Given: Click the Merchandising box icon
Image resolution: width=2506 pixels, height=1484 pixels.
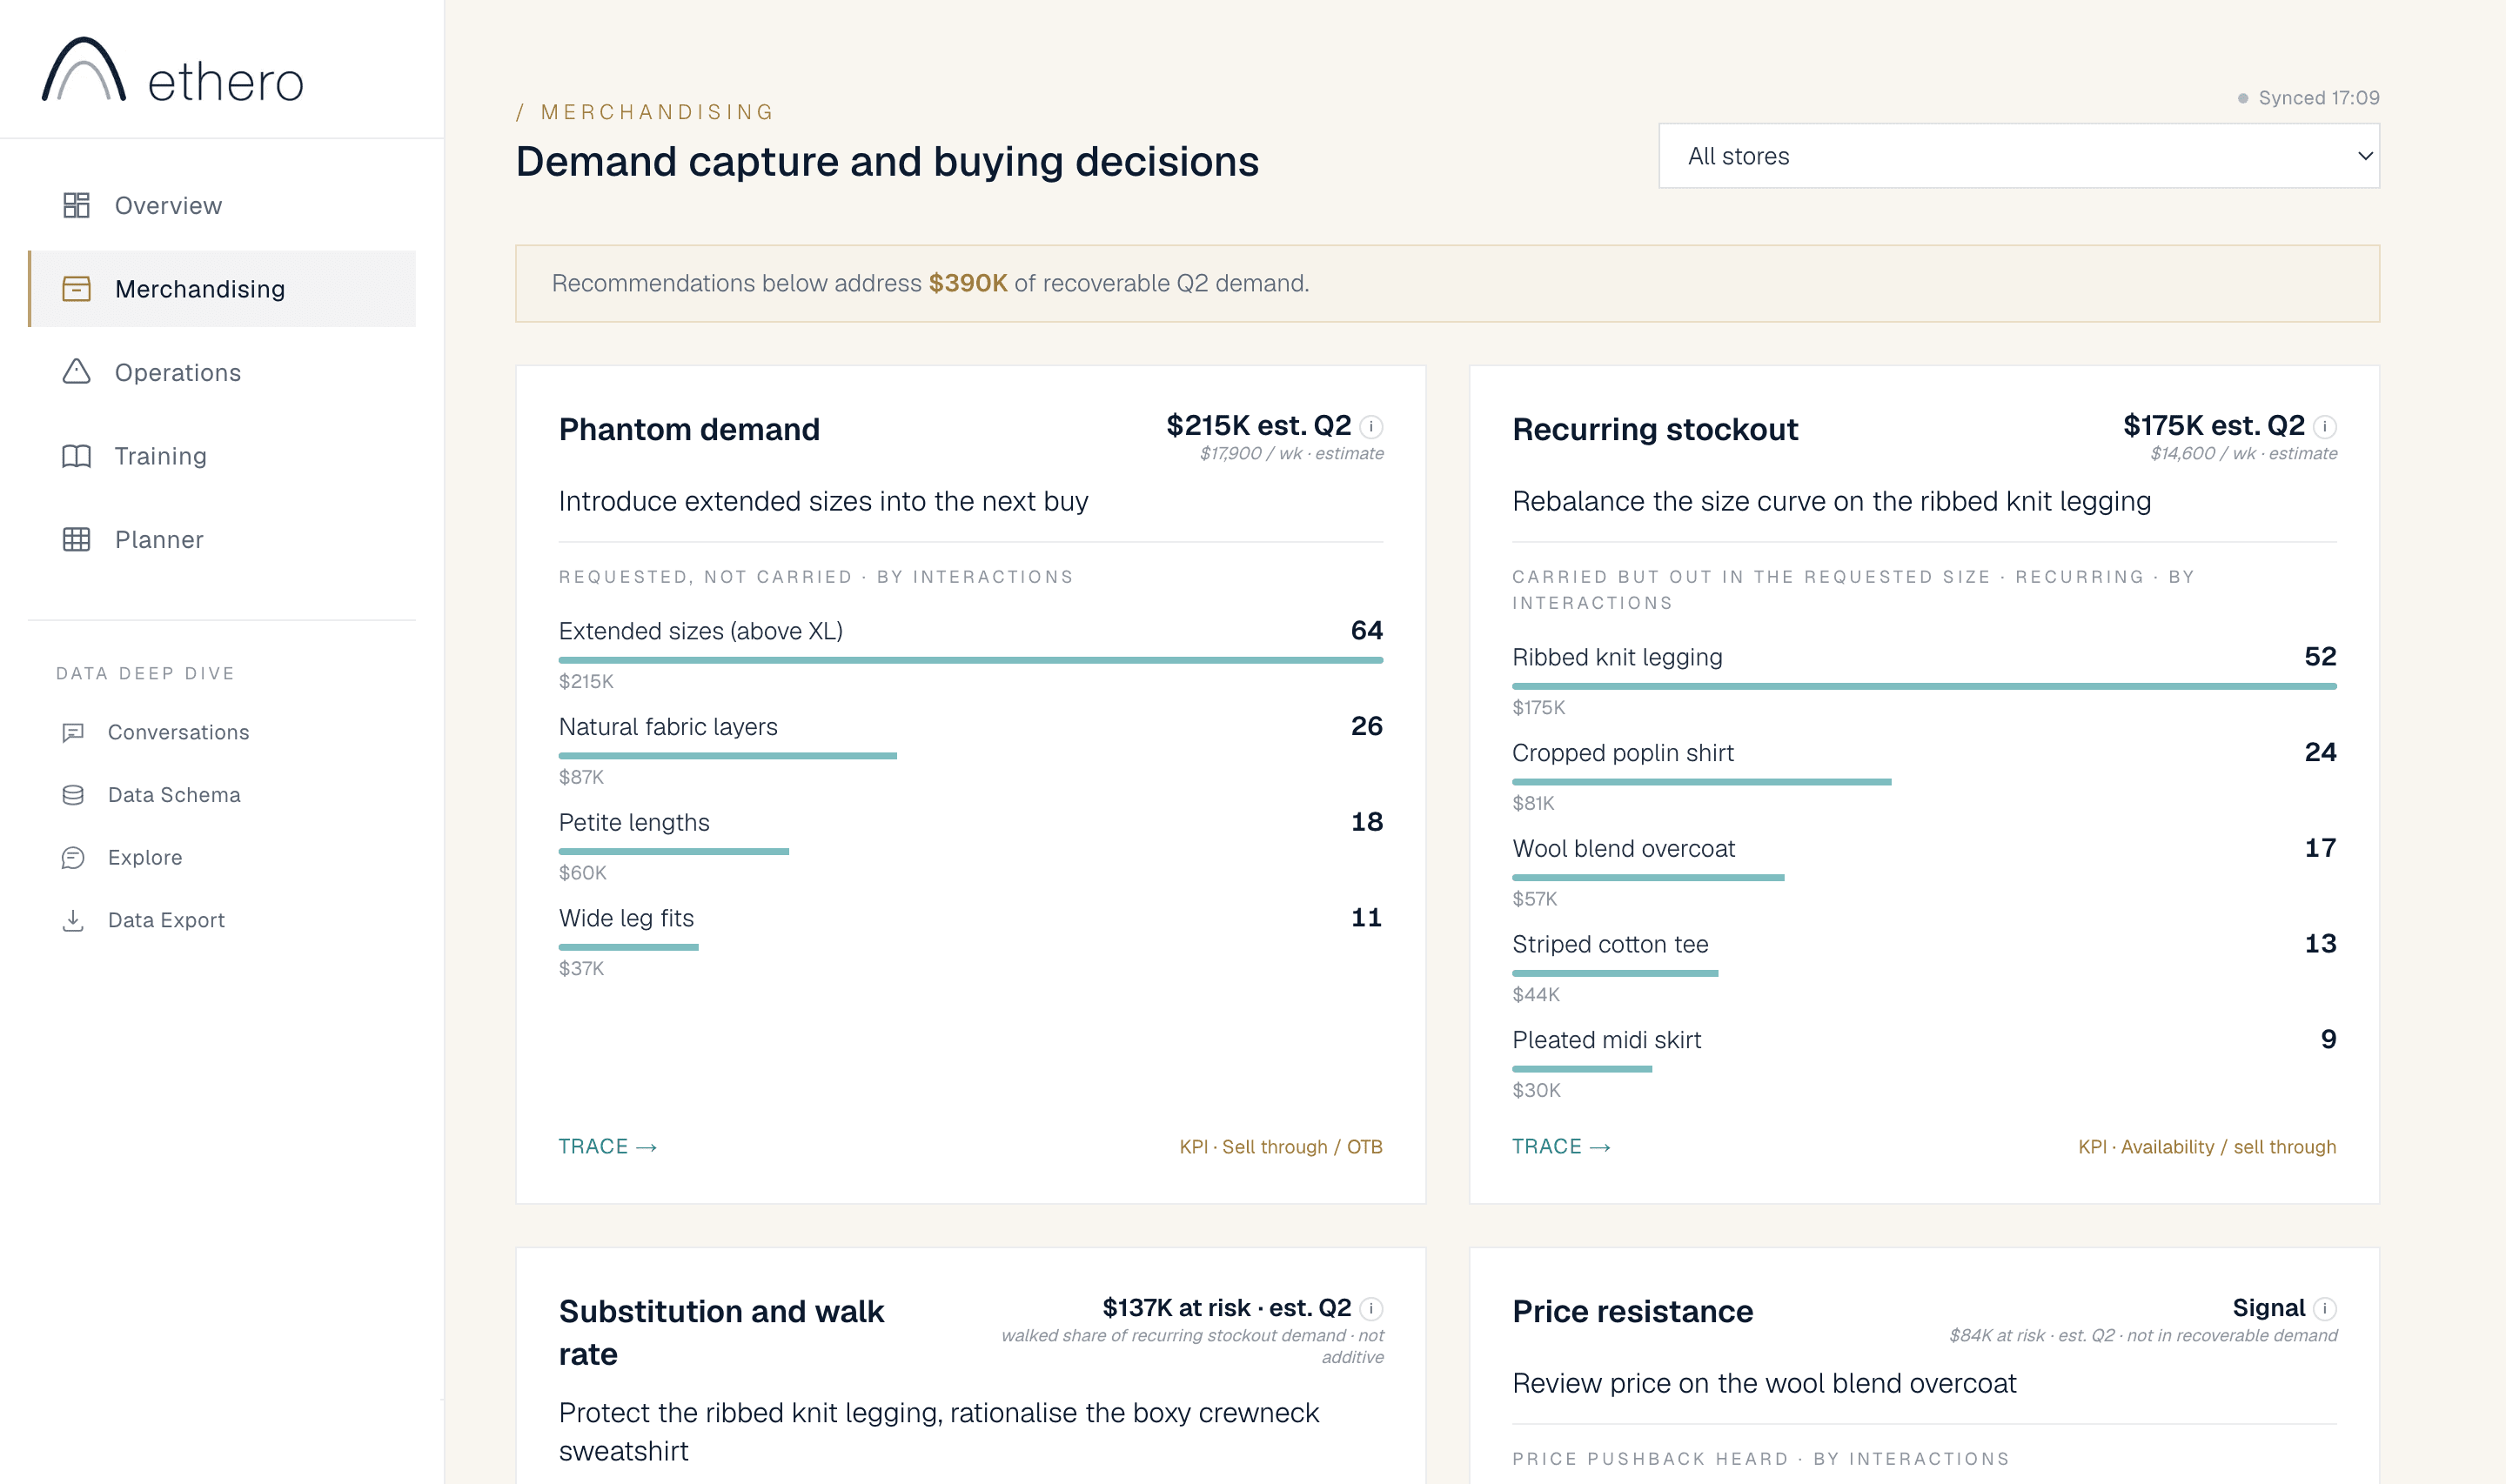Looking at the screenshot, I should (x=76, y=289).
